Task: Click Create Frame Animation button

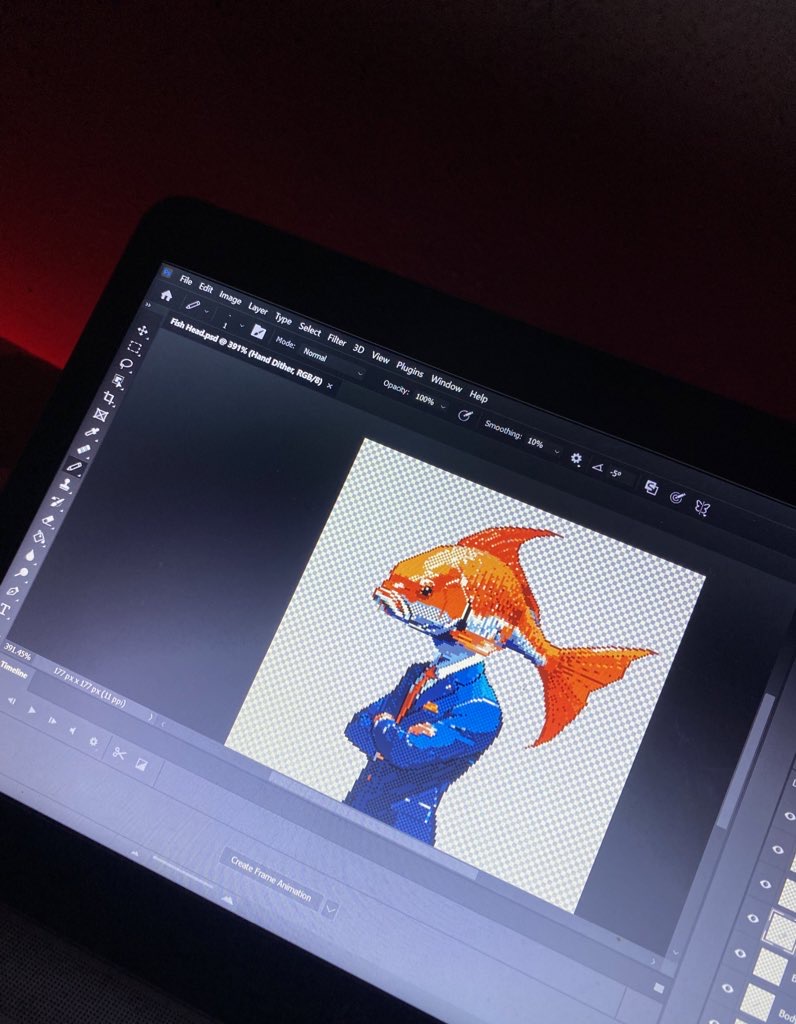Action: pos(270,878)
